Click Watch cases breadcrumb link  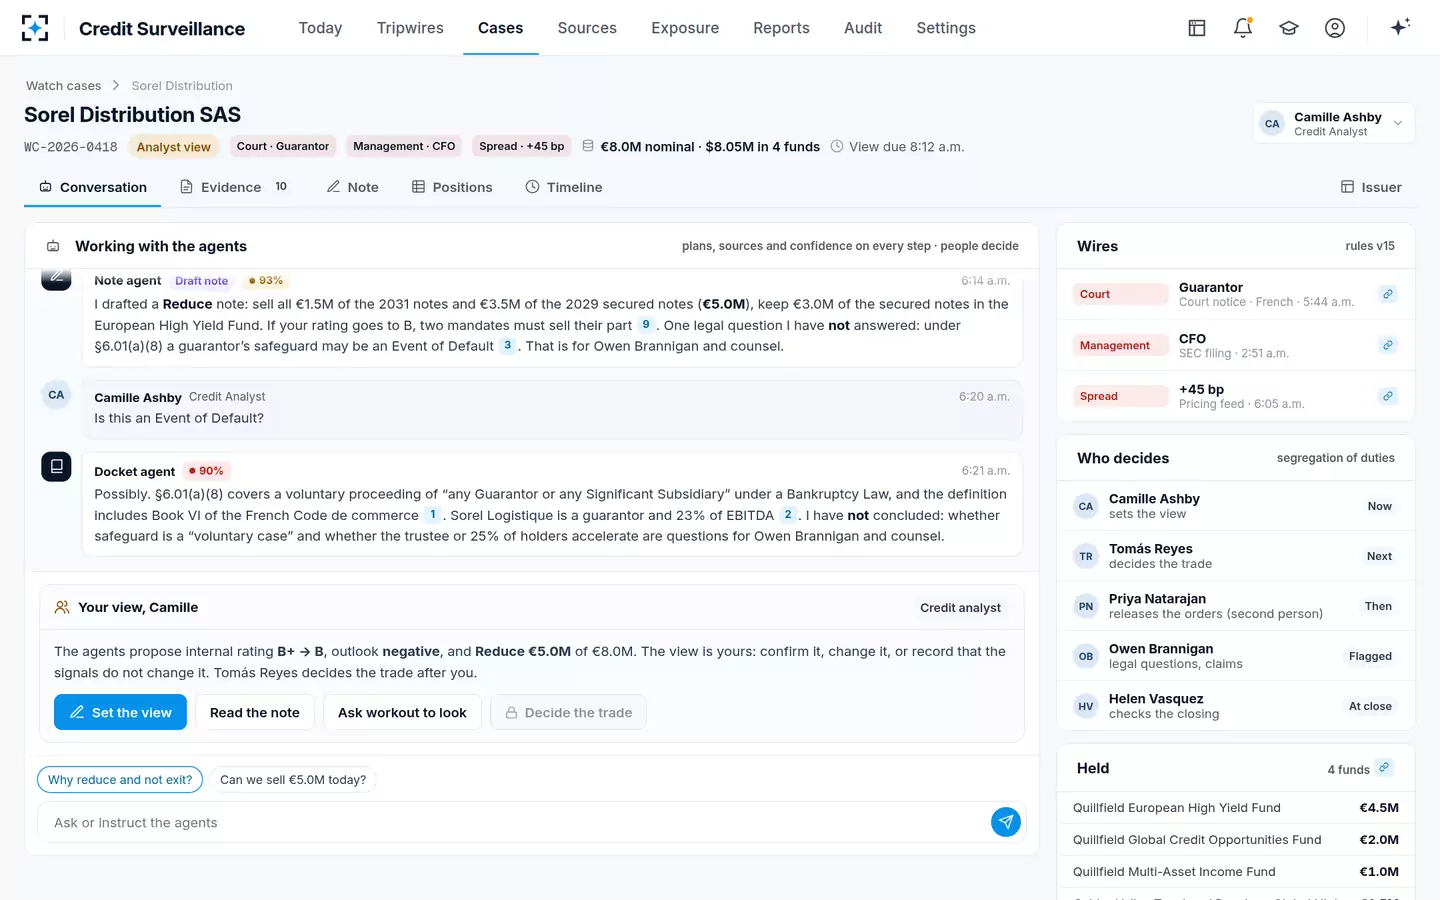[64, 86]
